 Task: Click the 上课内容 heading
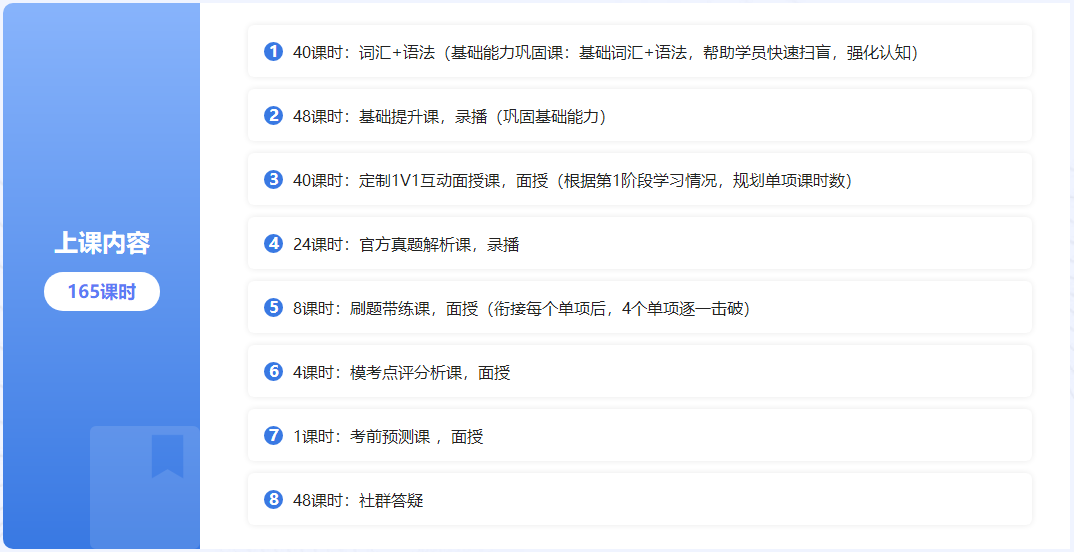[x=101, y=243]
